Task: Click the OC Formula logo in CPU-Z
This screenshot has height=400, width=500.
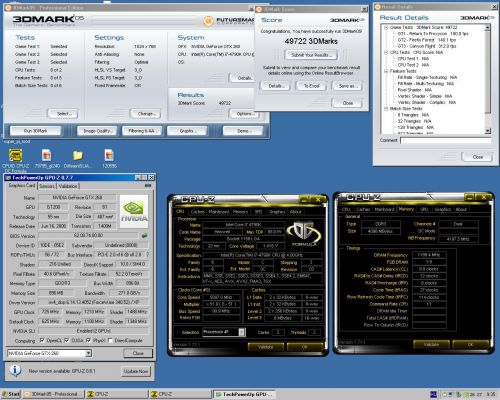Action: (304, 233)
